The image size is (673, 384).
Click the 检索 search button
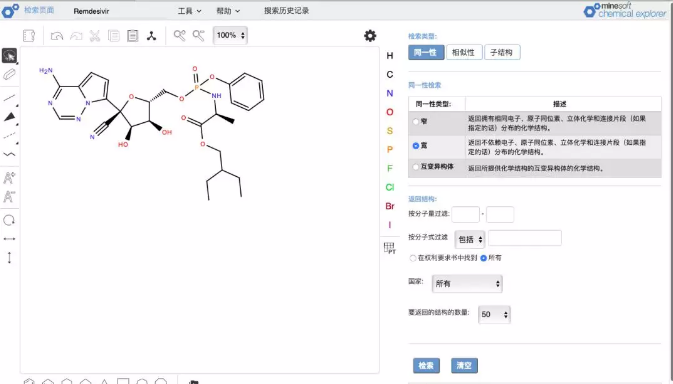point(426,366)
